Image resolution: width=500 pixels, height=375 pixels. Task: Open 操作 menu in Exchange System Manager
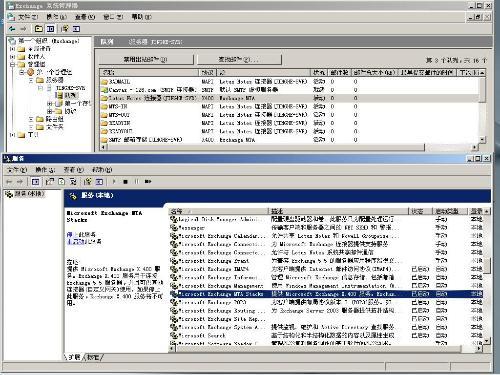coord(56,17)
